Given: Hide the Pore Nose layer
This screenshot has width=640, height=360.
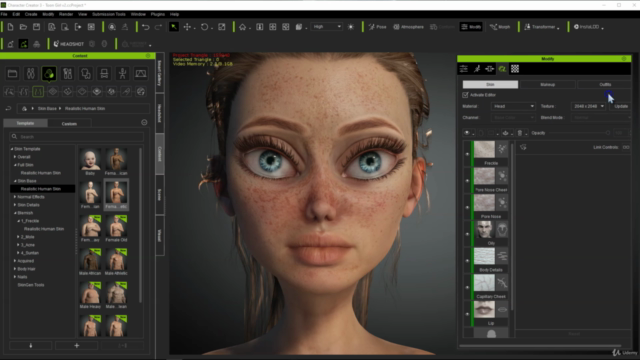Looking at the screenshot, I should pyautogui.click(x=467, y=207).
